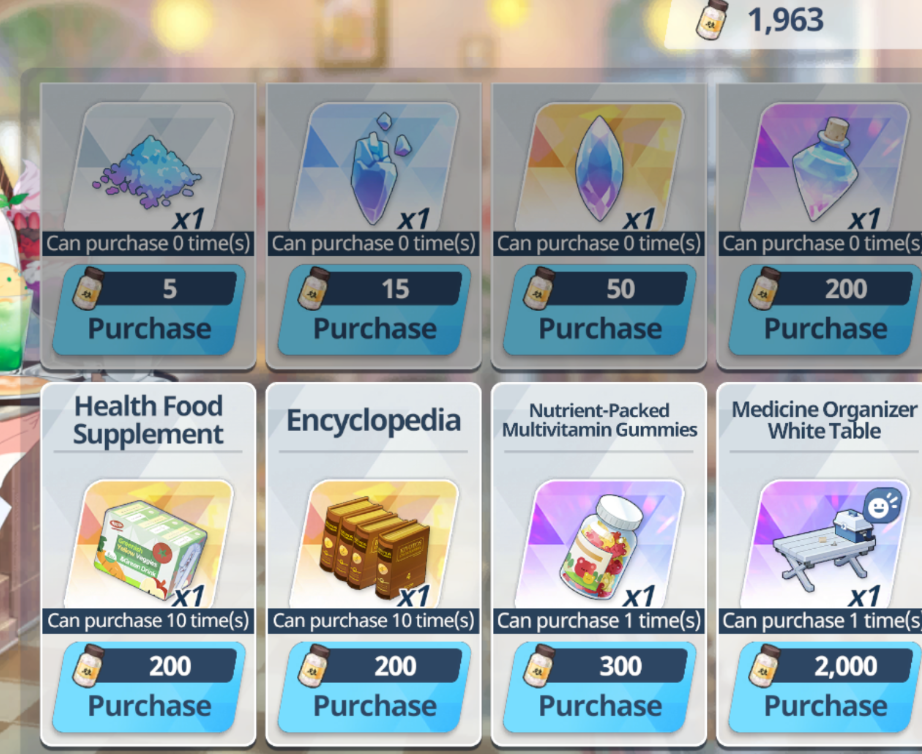The width and height of the screenshot is (922, 754).
Task: Purchase the gem priced at 50
Action: [599, 310]
